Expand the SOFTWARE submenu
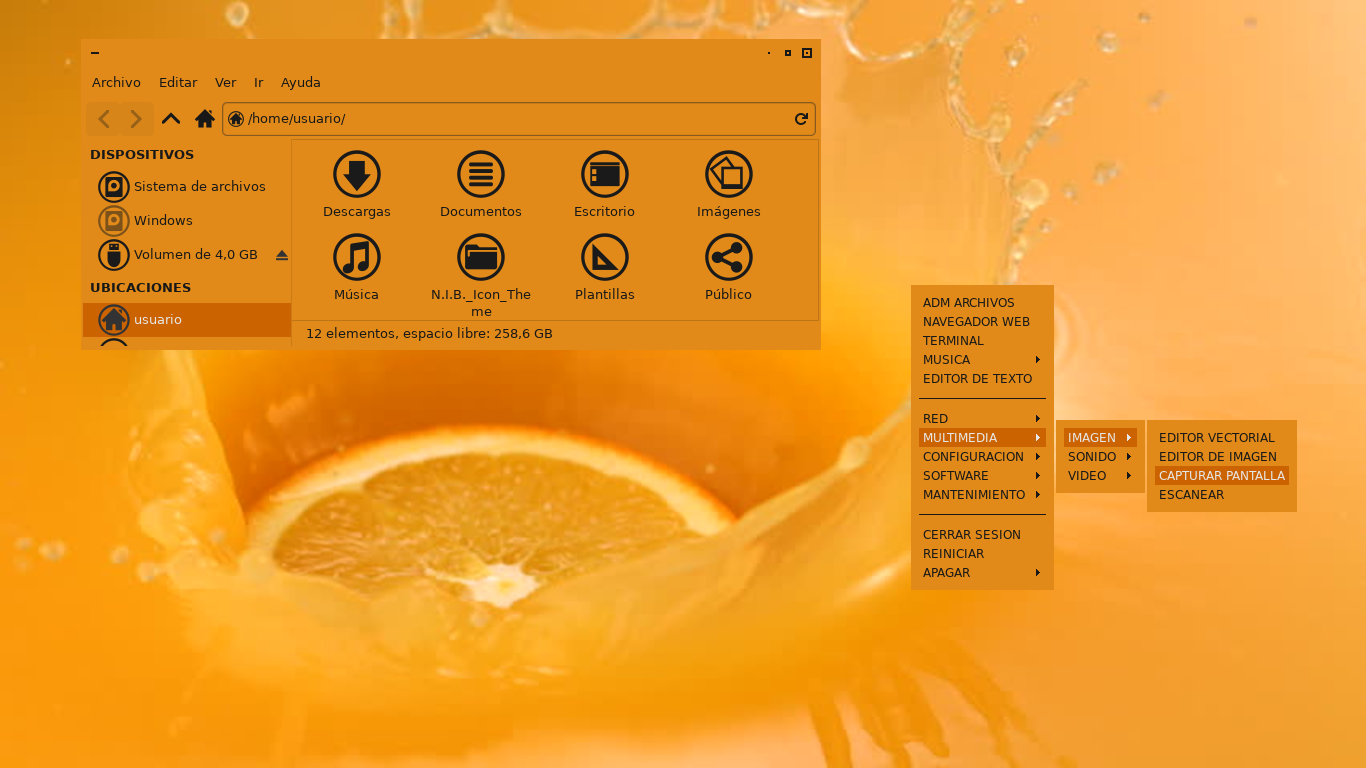1366x768 pixels. [982, 476]
